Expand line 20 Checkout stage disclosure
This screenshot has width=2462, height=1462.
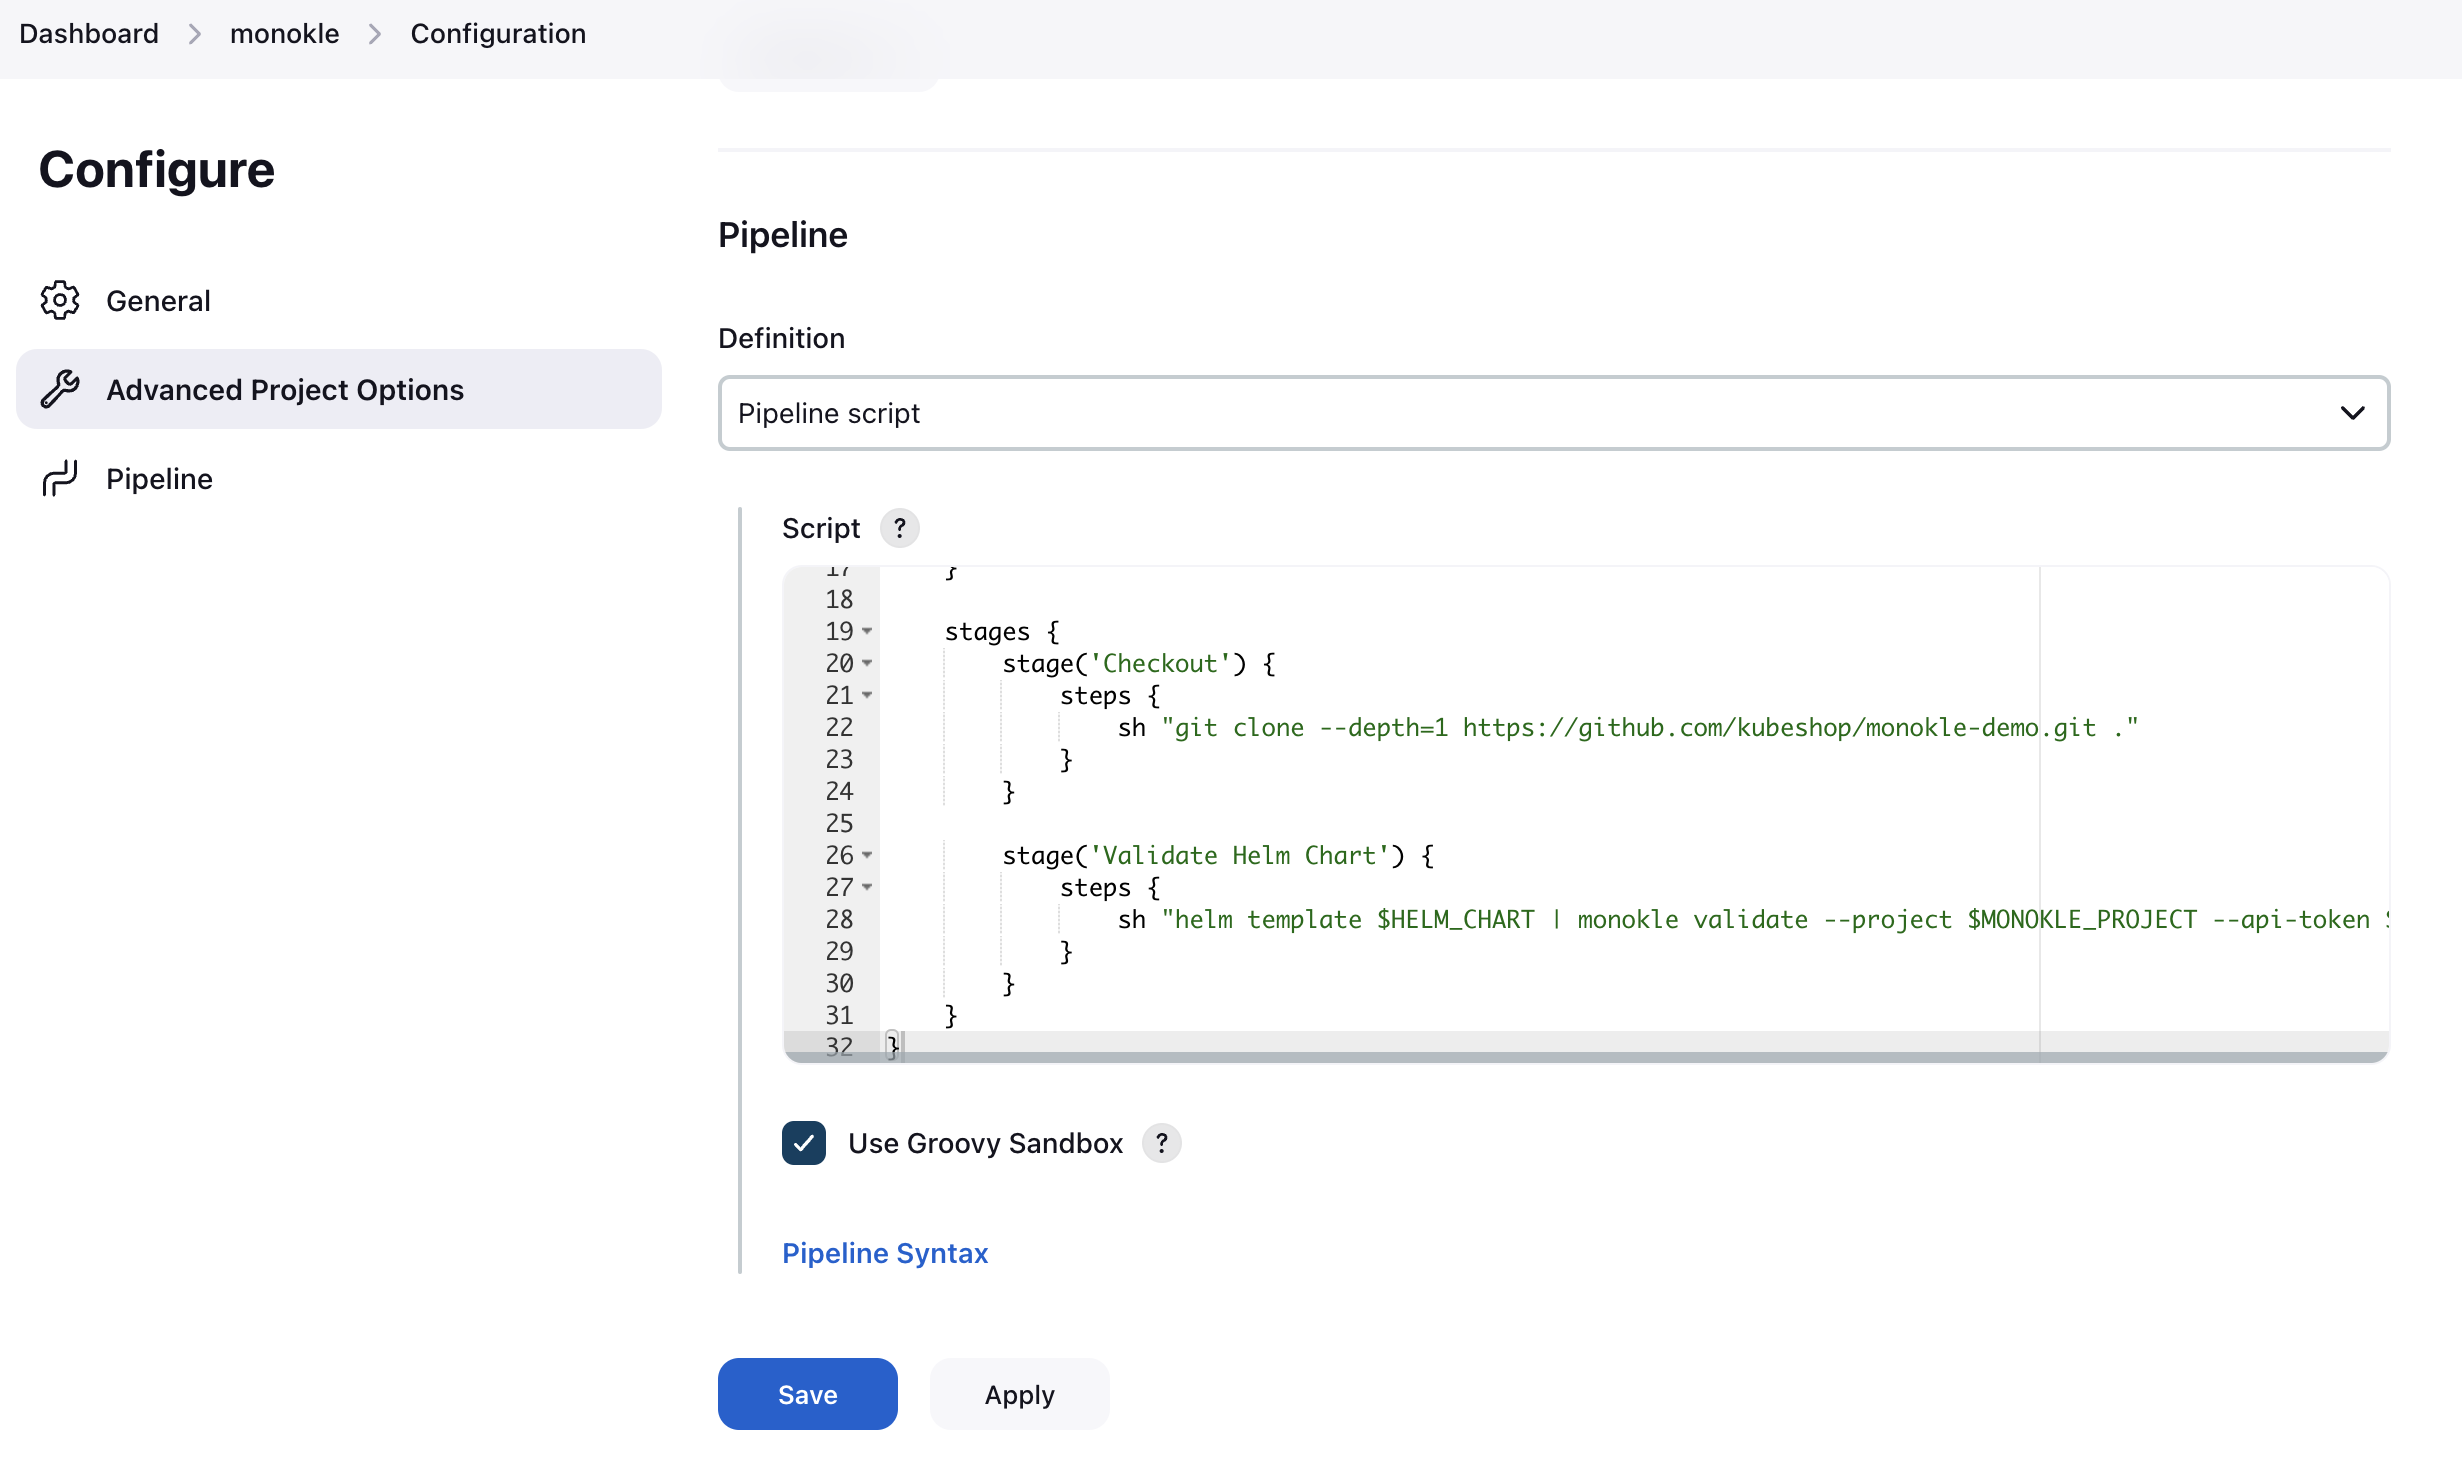pyautogui.click(x=865, y=663)
